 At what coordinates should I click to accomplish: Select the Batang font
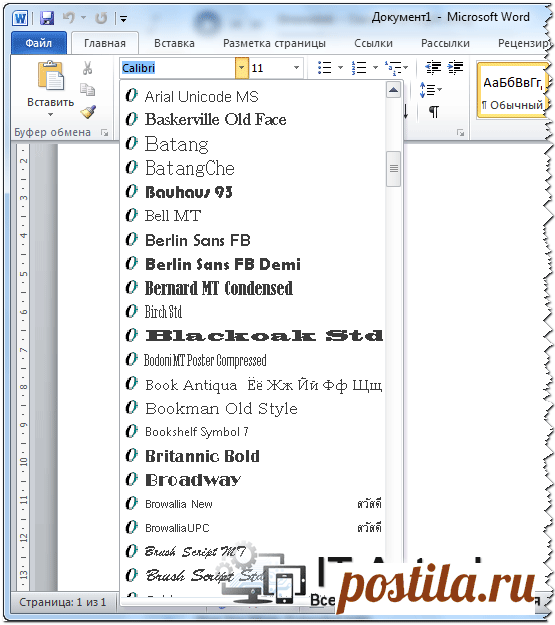[x=252, y=143]
